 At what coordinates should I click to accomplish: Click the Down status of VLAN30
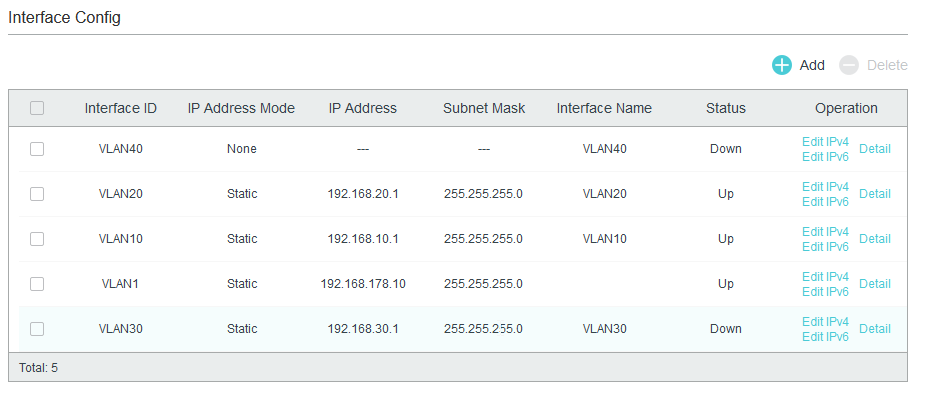pos(726,329)
